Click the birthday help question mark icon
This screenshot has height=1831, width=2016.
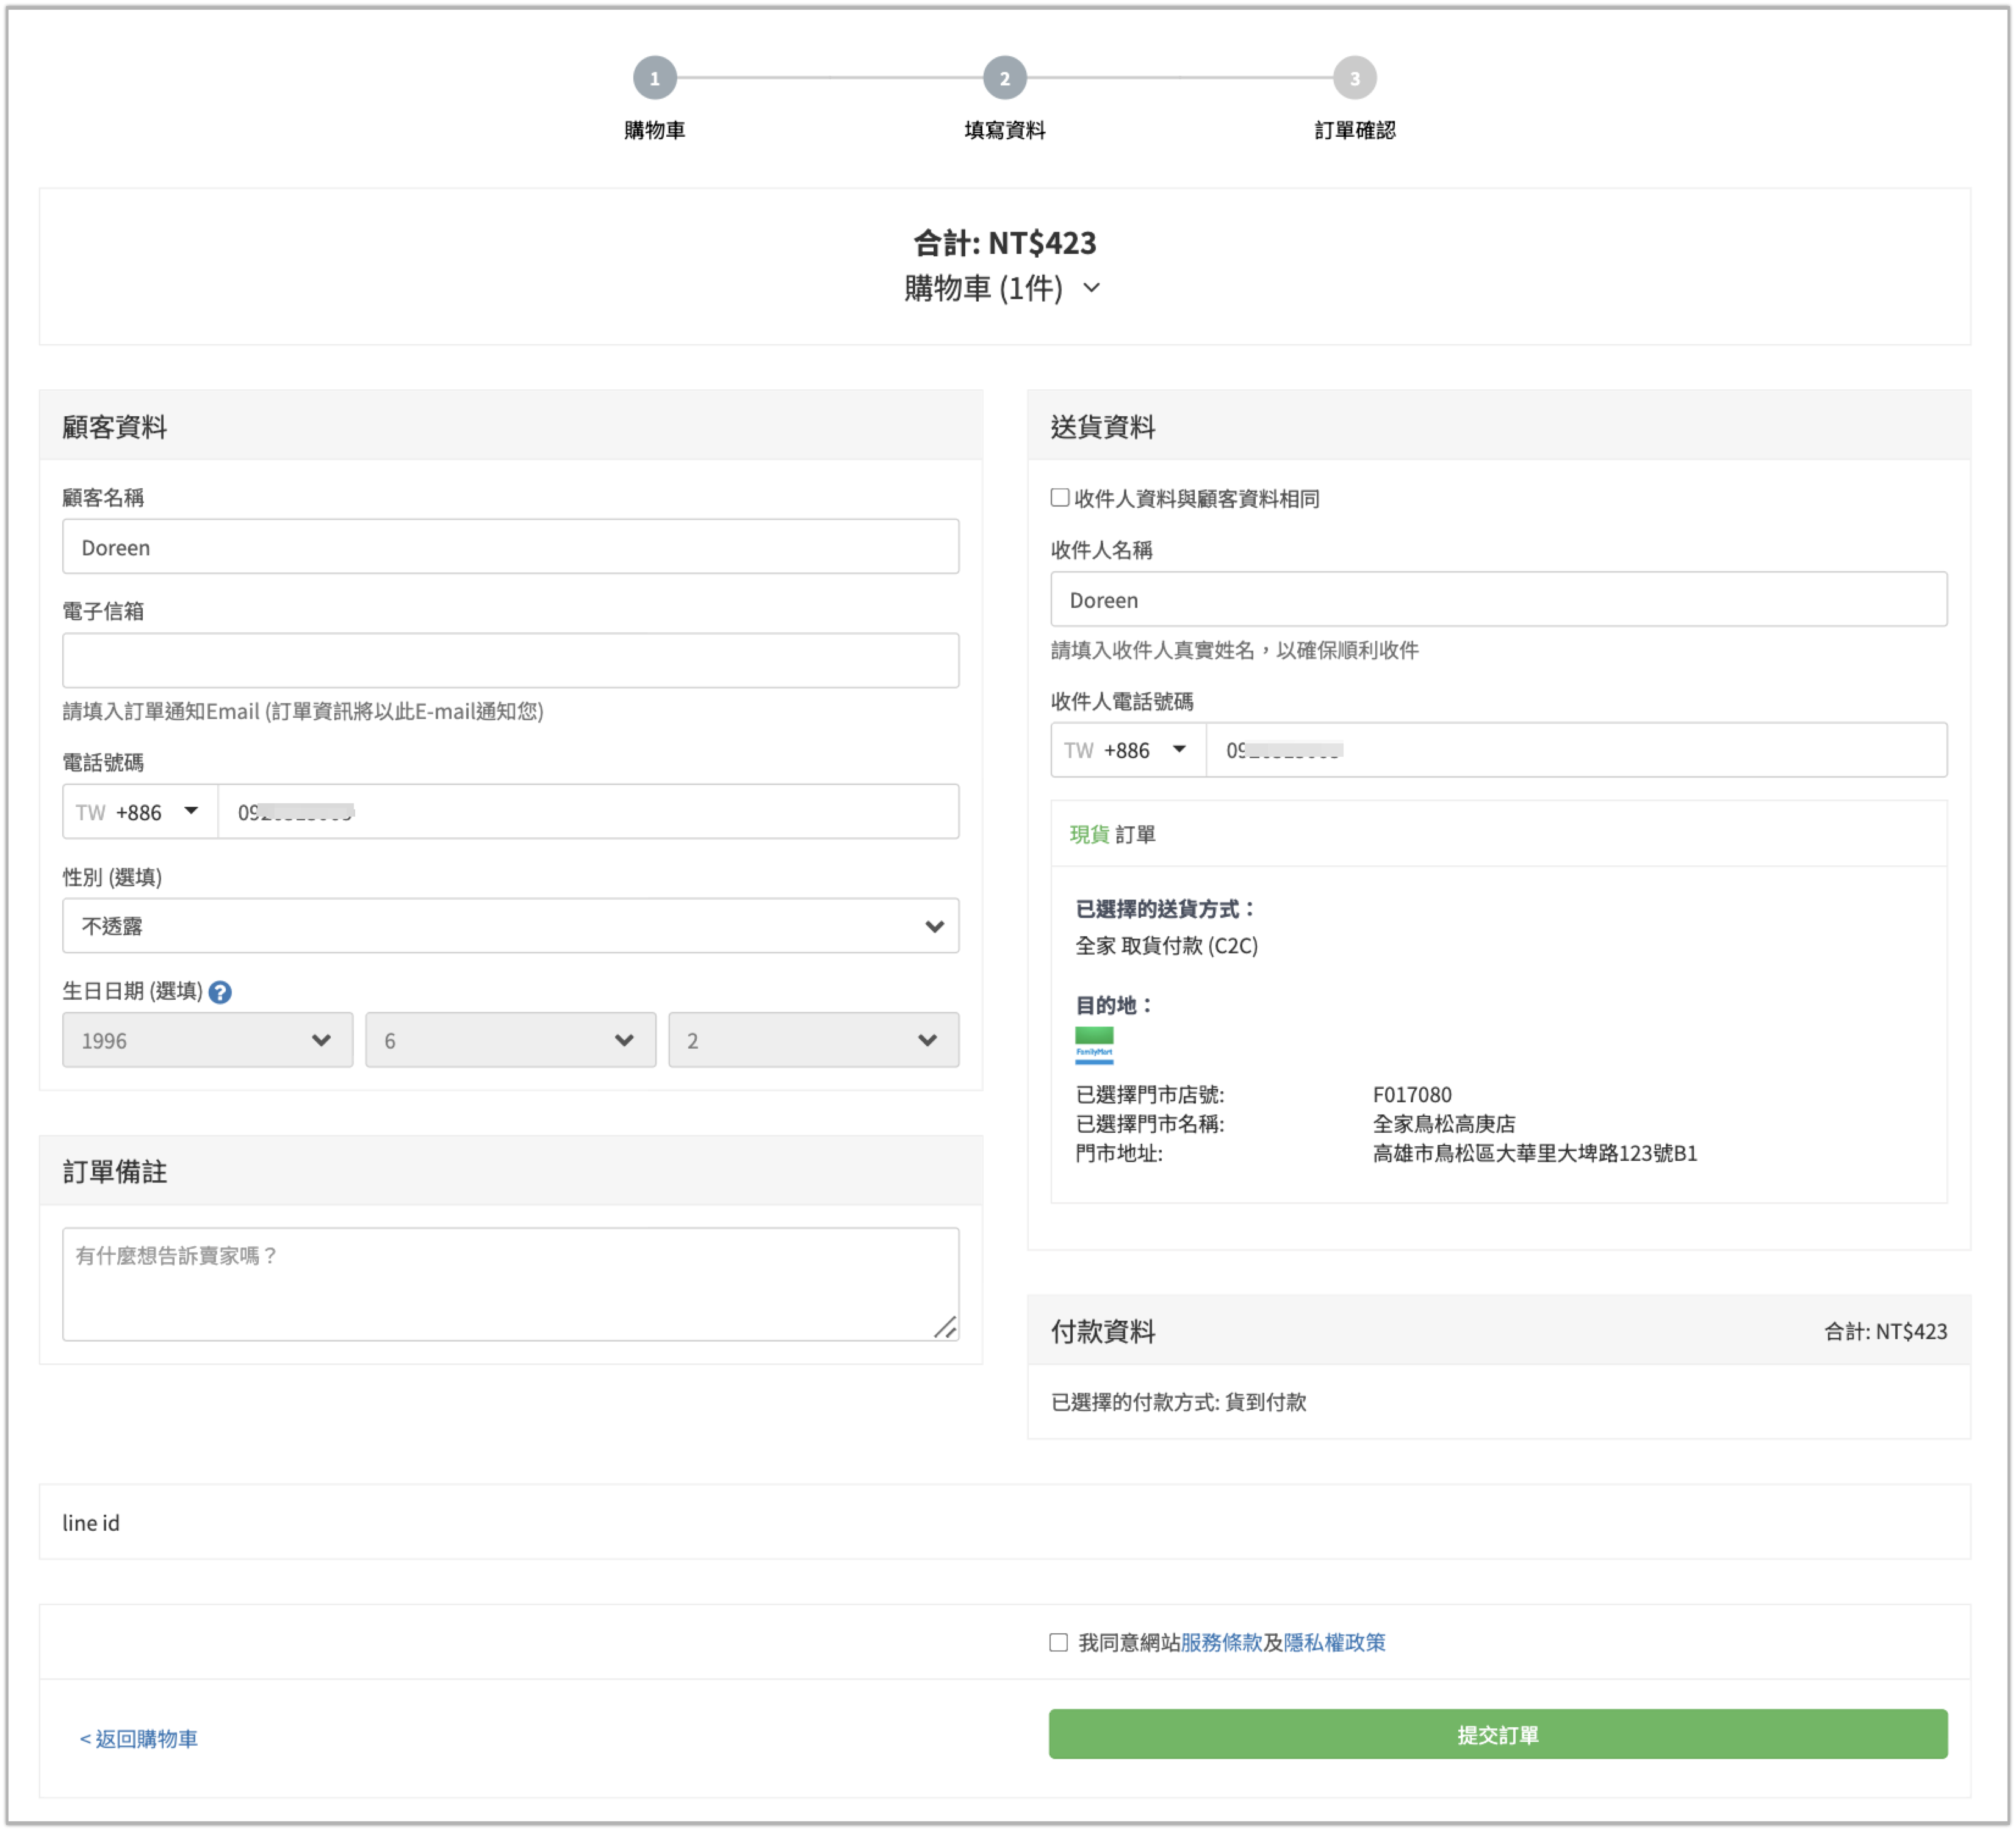pos(220,992)
